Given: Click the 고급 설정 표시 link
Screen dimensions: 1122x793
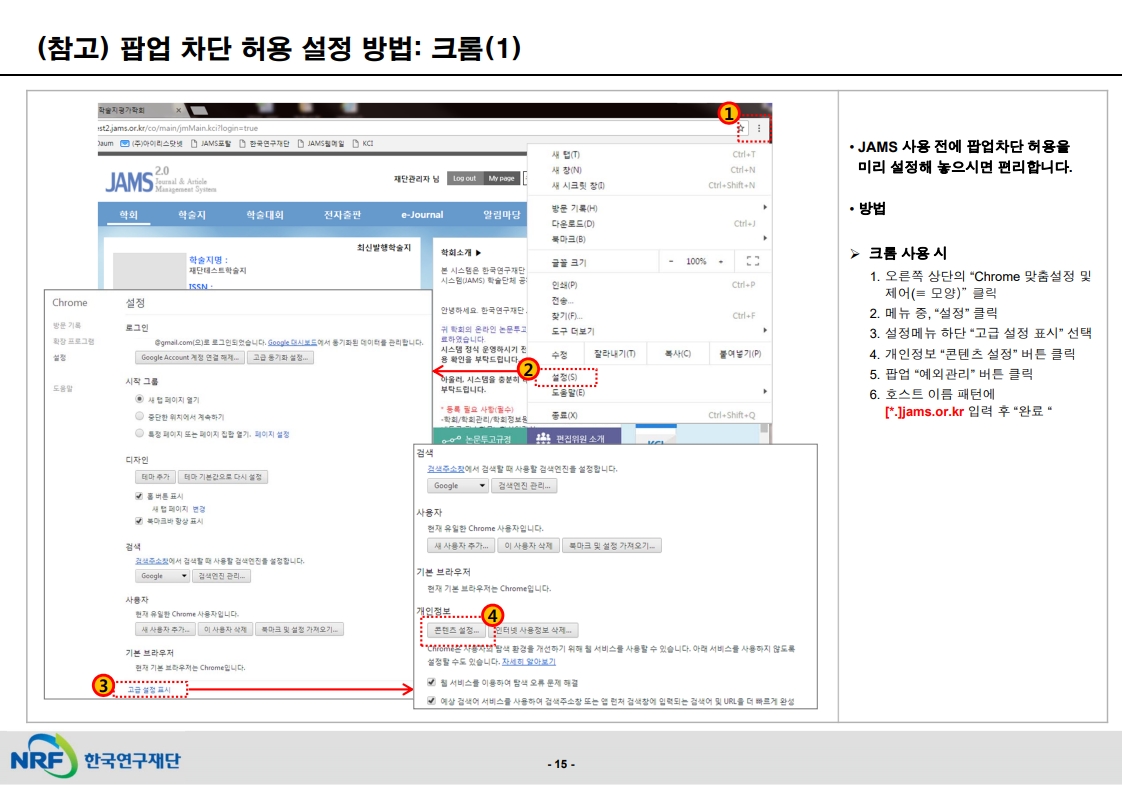Looking at the screenshot, I should [x=149, y=690].
